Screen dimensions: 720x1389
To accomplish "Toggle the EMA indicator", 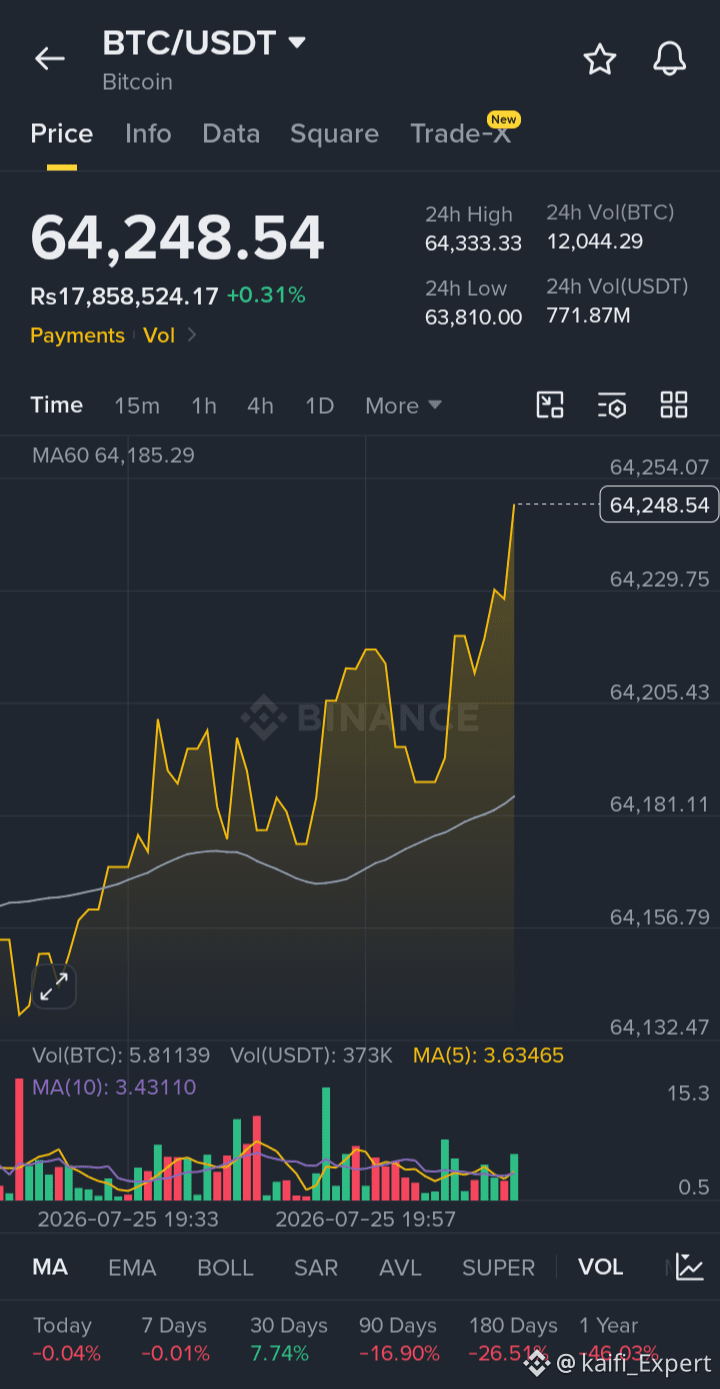I will (x=132, y=1267).
